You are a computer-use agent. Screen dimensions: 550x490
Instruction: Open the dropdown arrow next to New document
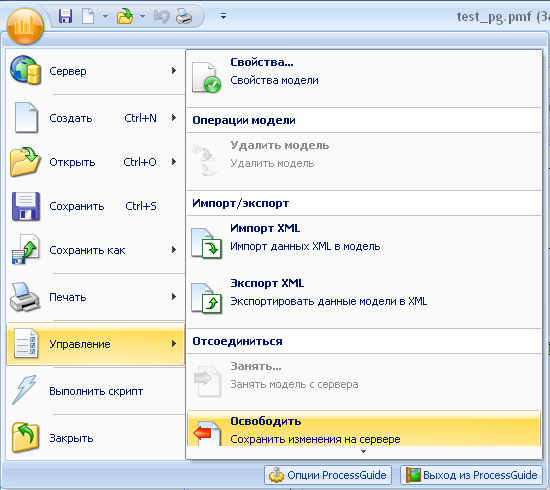point(105,16)
